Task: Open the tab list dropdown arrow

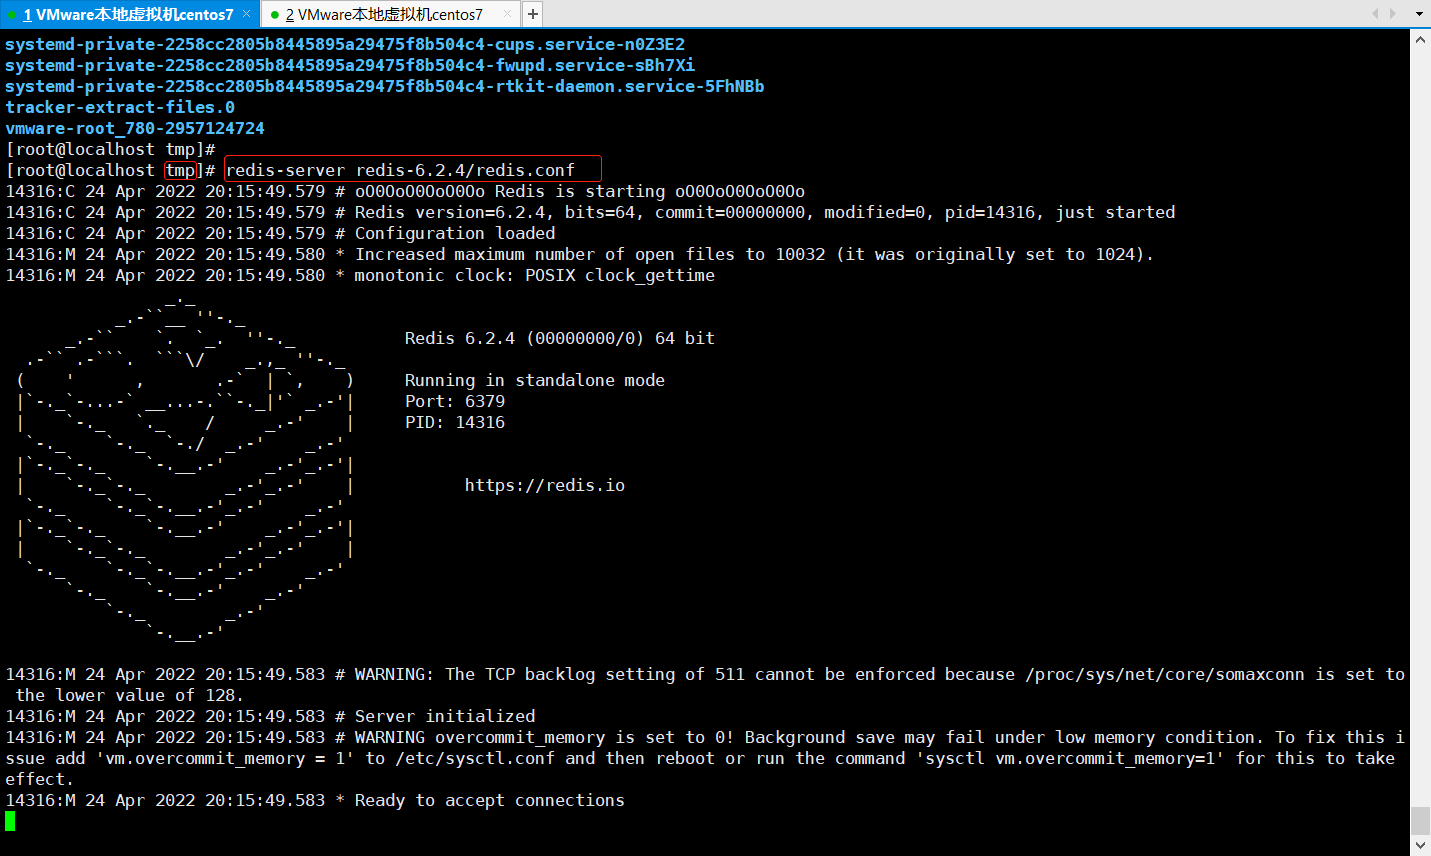Action: pos(1419,14)
